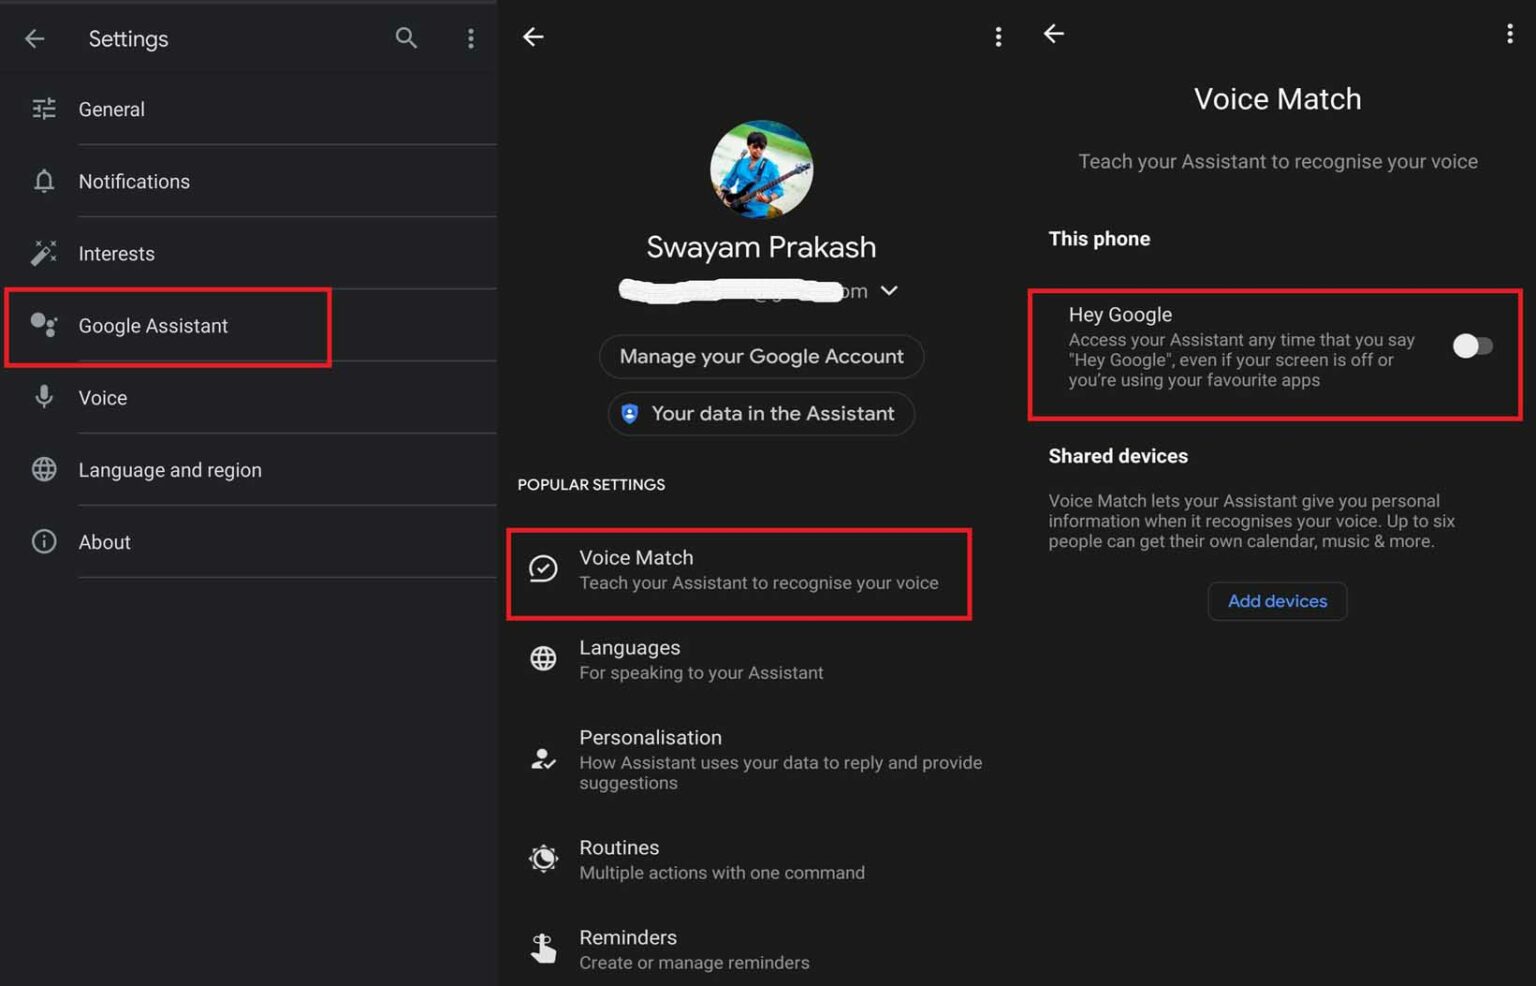
Task: Open the overflow menu on the Voice Match screen
Action: [x=1509, y=34]
